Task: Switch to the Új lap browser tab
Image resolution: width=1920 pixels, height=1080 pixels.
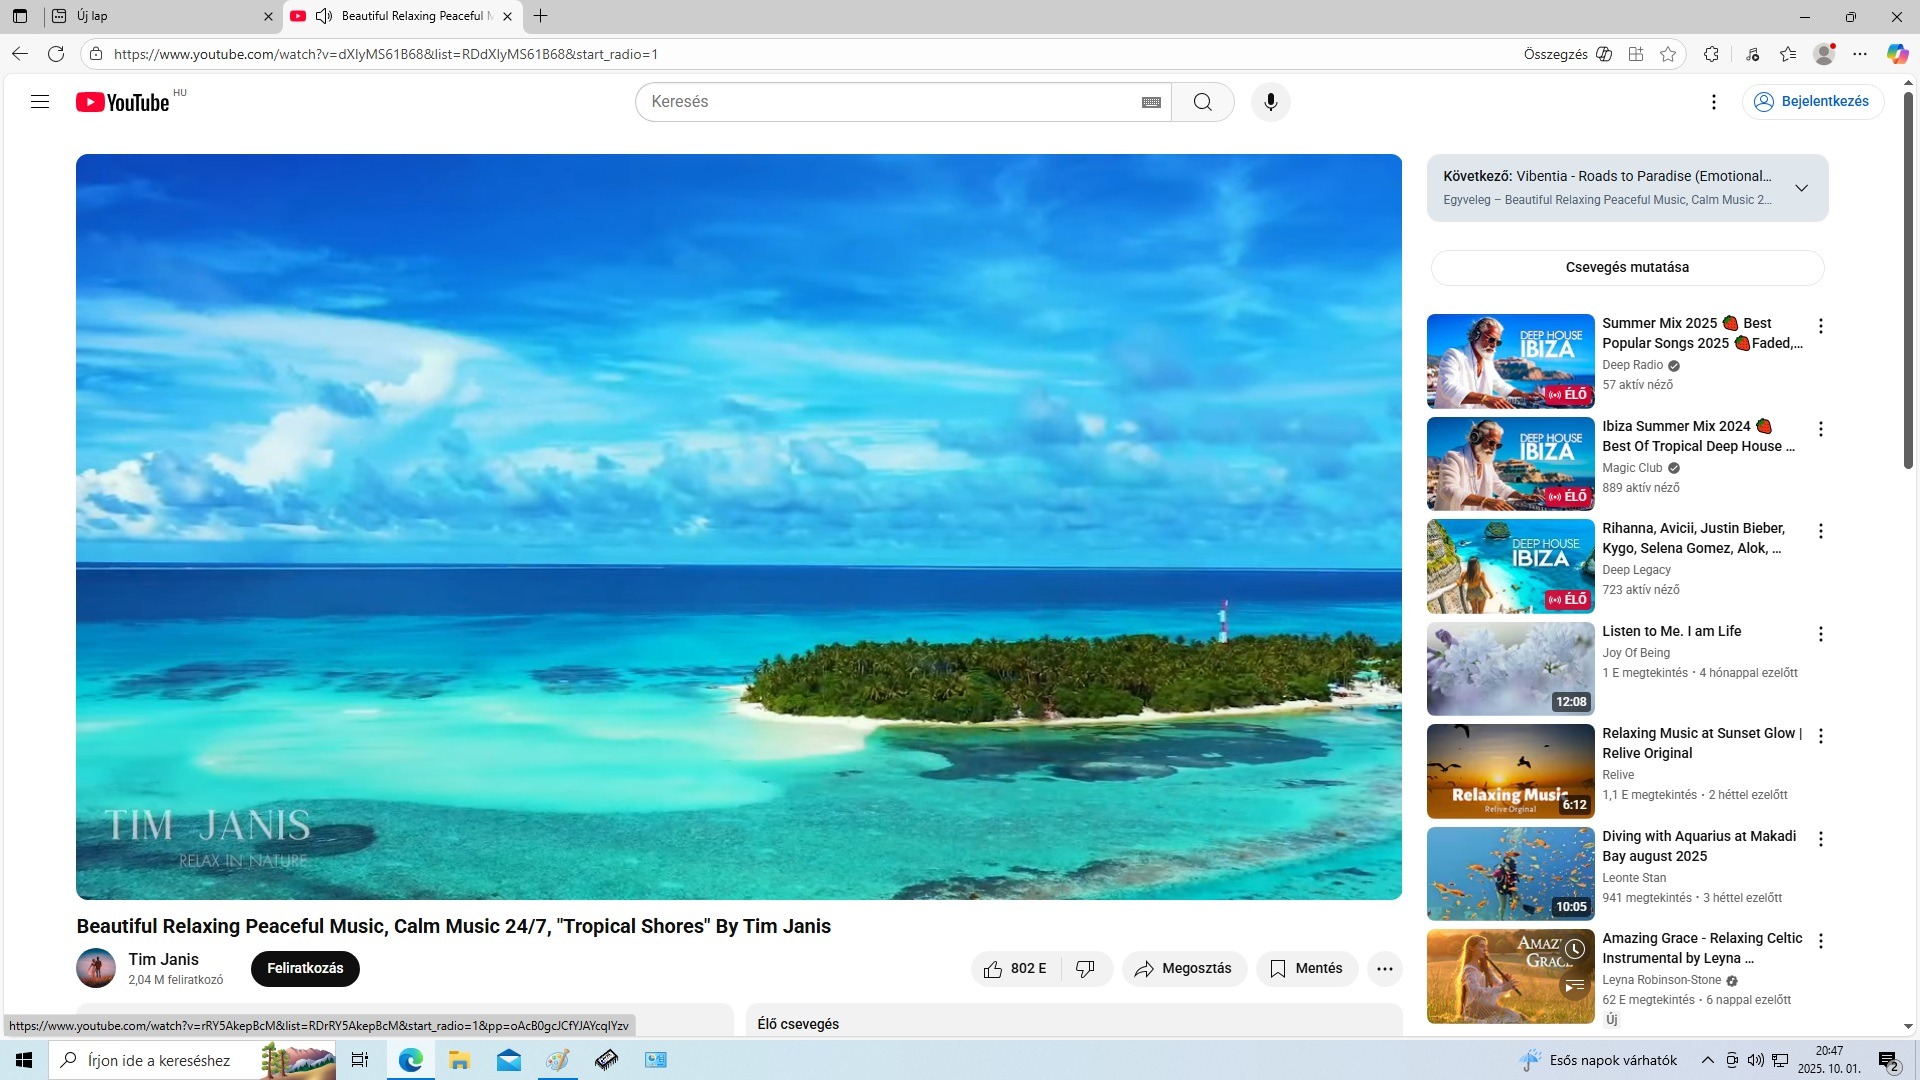Action: pos(160,16)
